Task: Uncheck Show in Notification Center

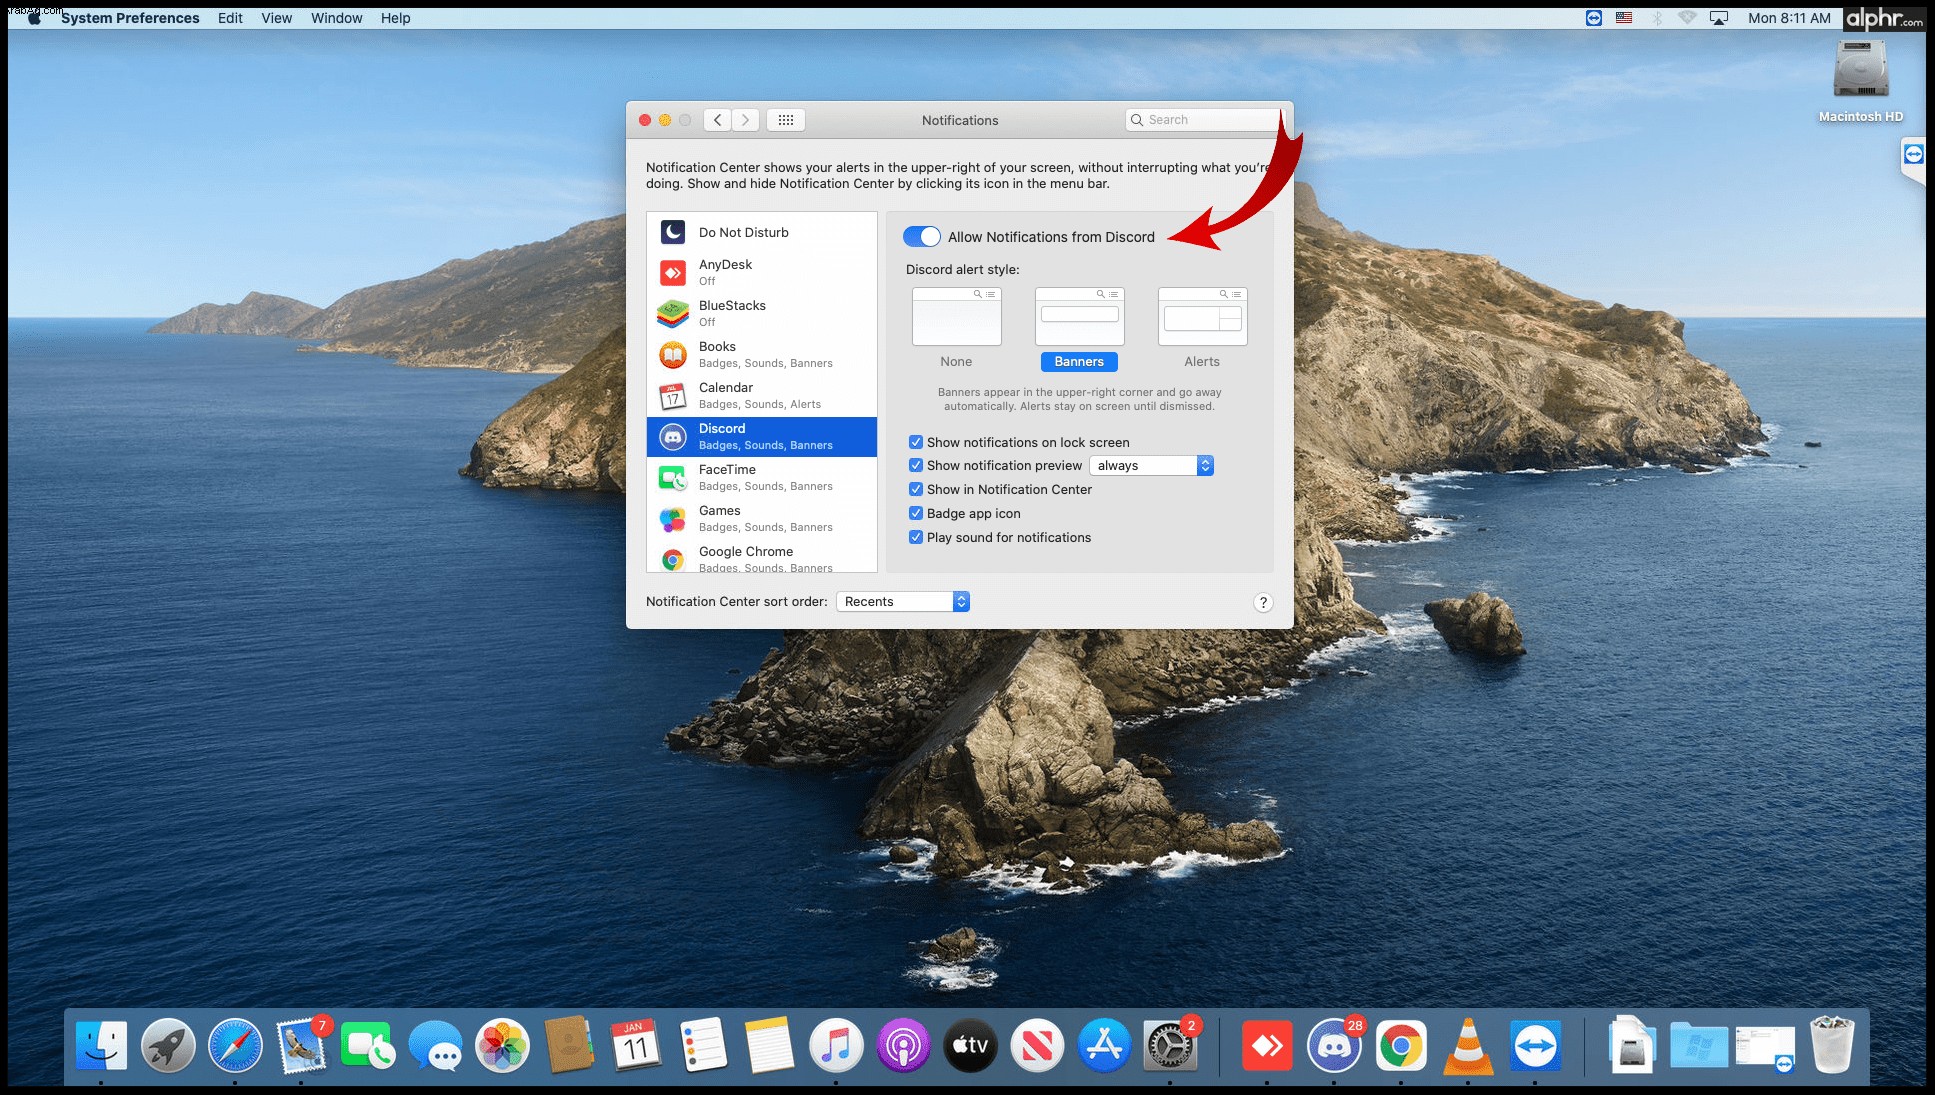Action: [x=915, y=489]
